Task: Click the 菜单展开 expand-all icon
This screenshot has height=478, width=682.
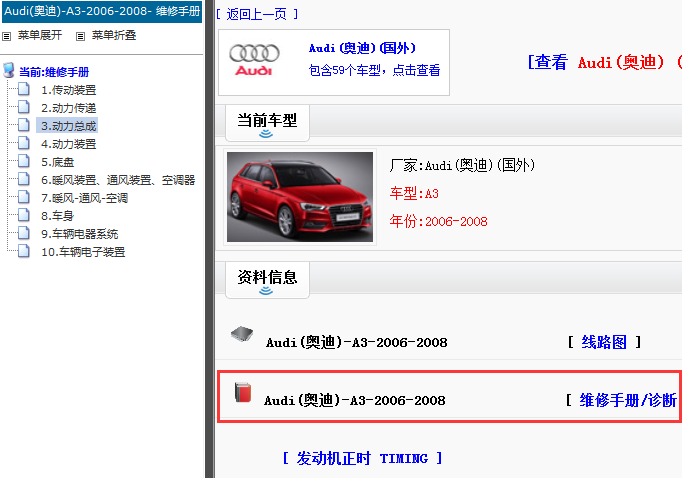Action: (7, 37)
